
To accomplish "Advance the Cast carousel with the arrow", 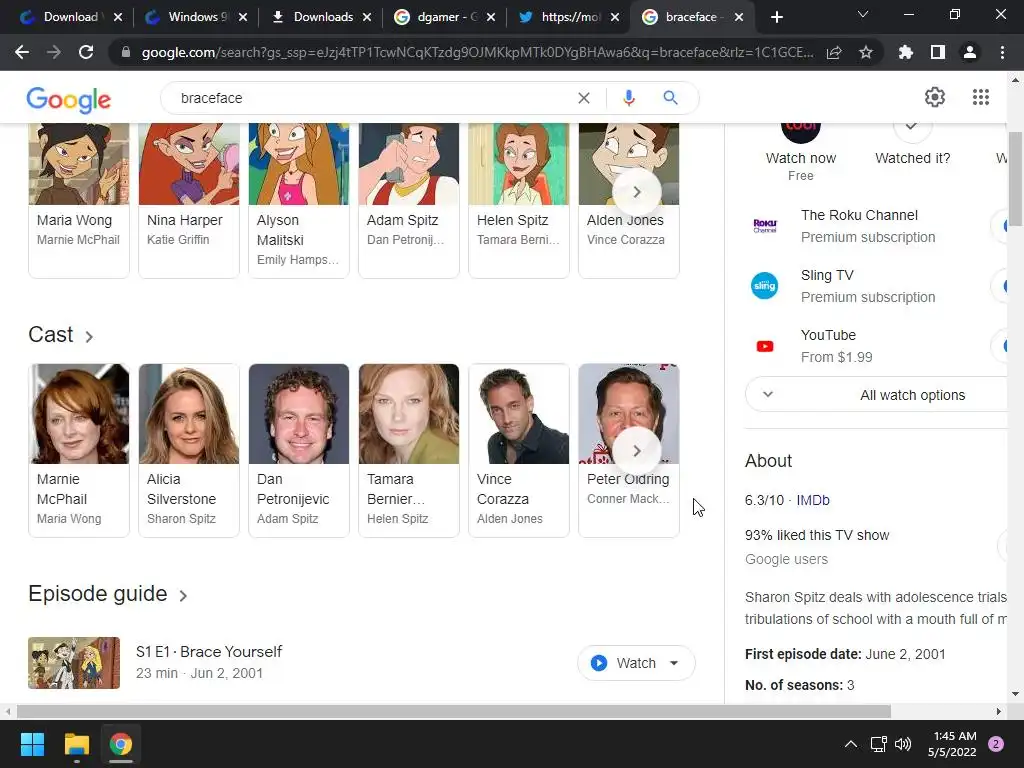I will [x=637, y=451].
